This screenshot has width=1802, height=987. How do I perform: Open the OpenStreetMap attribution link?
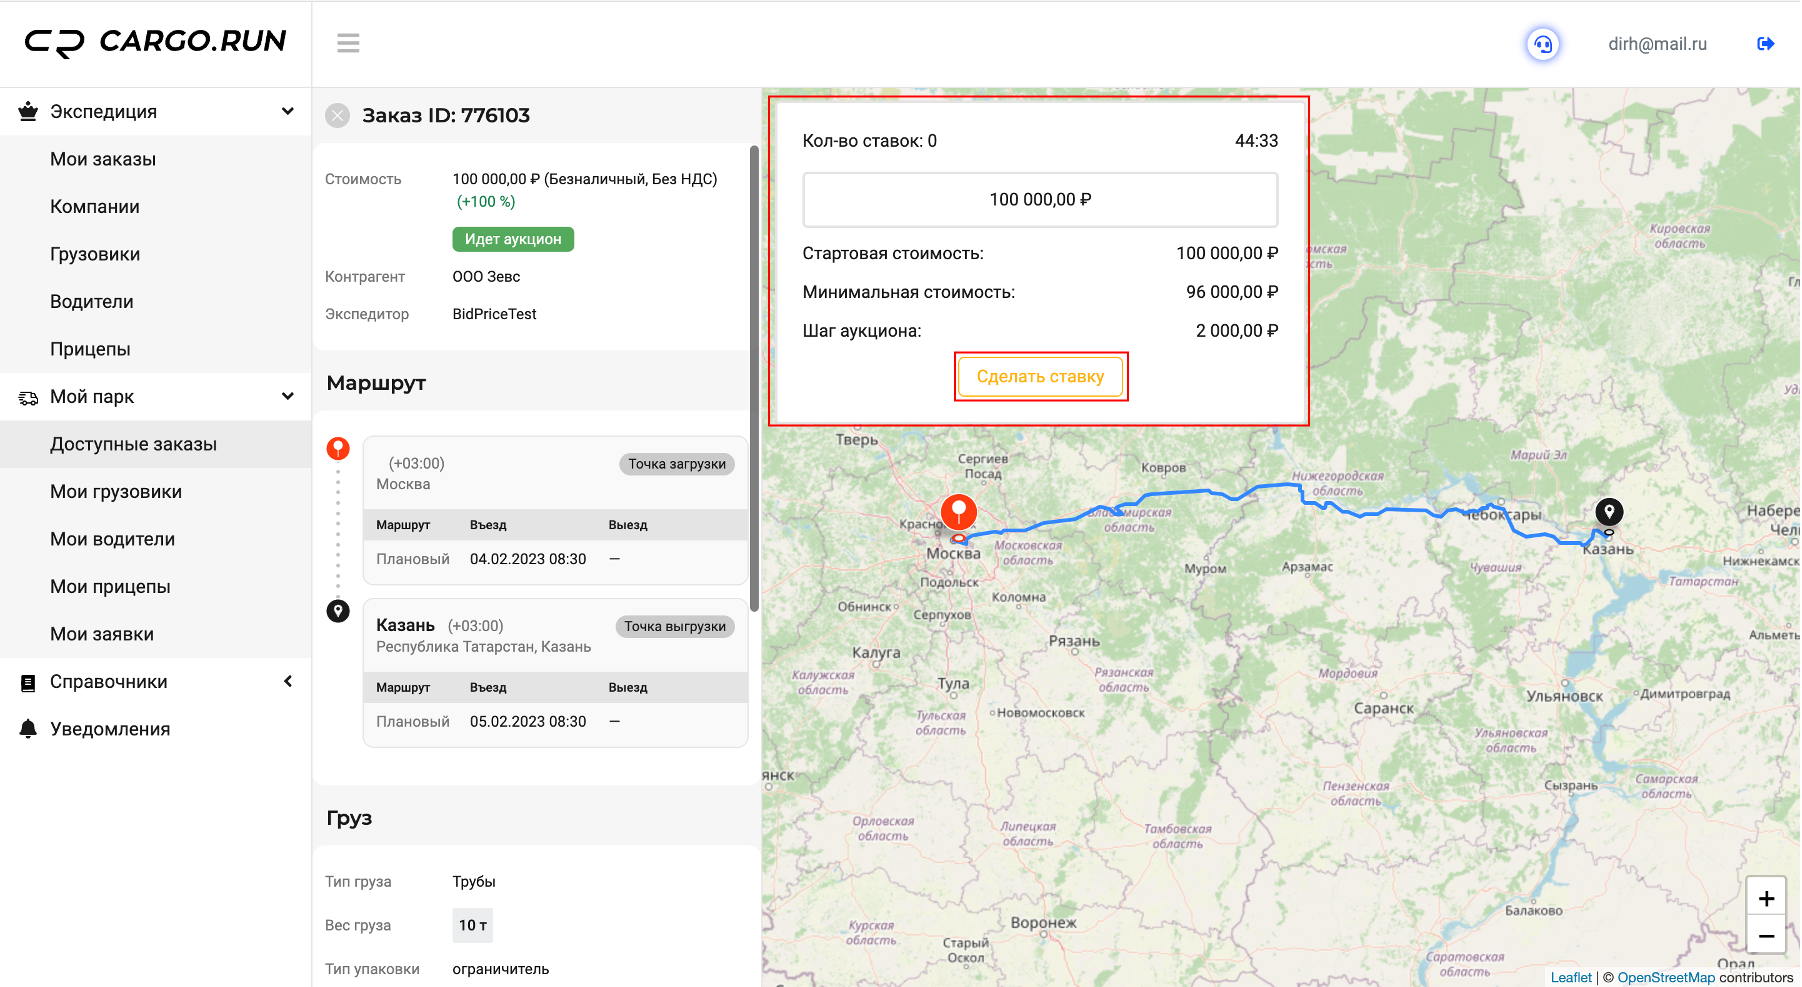pyautogui.click(x=1666, y=977)
